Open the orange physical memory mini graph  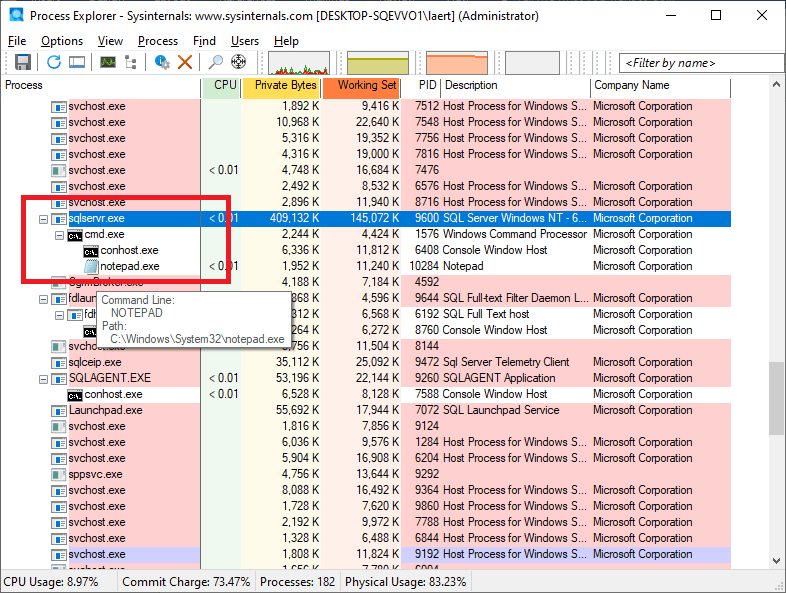pos(457,62)
